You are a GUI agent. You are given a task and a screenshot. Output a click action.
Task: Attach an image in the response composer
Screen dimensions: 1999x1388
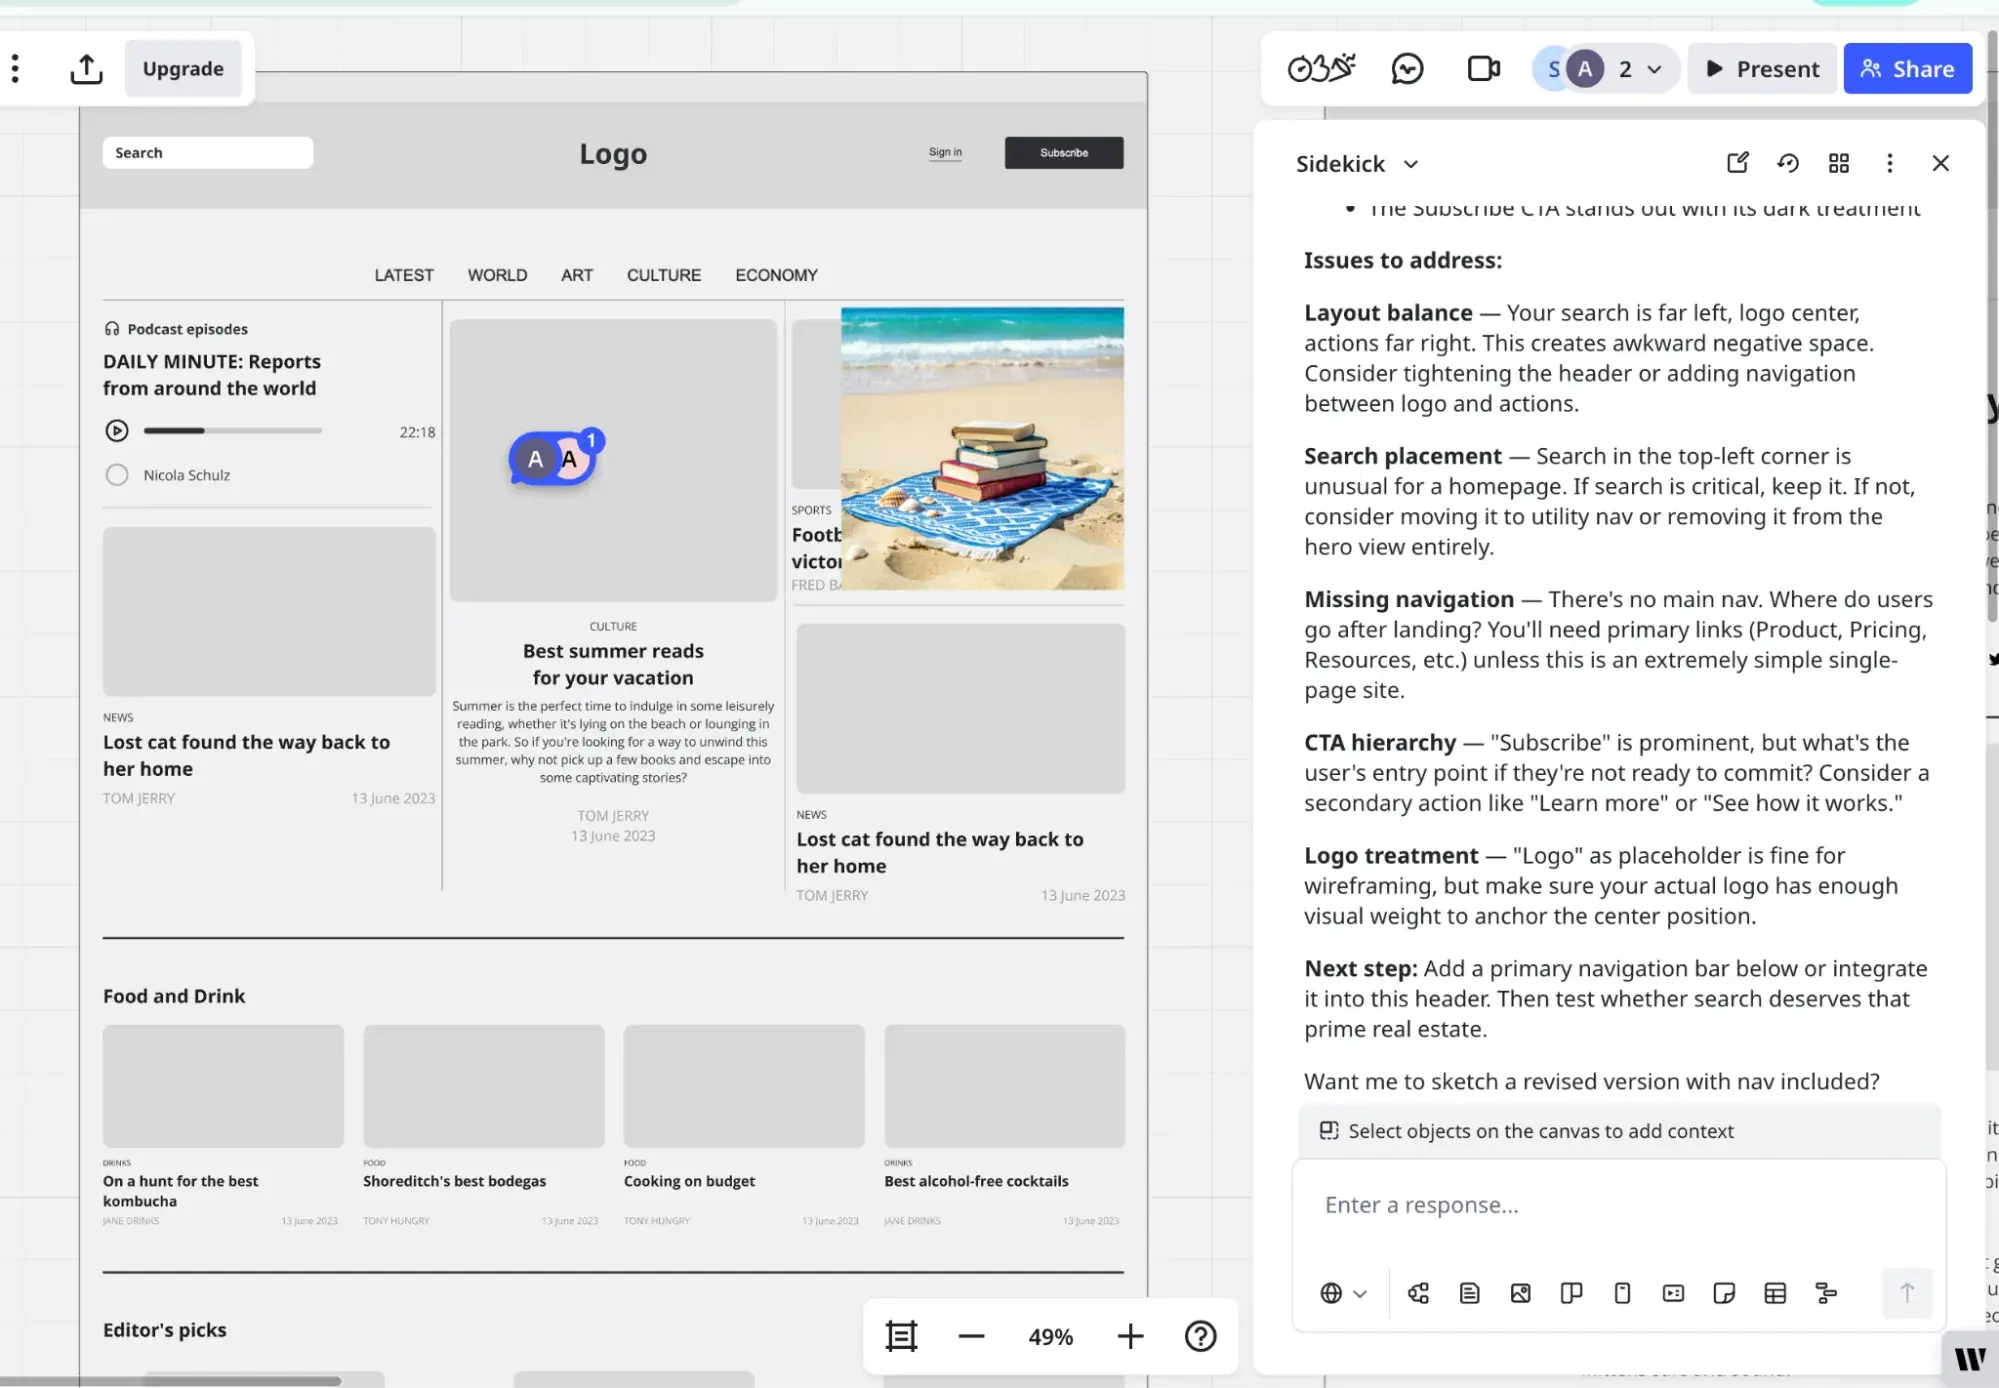[1520, 1293]
